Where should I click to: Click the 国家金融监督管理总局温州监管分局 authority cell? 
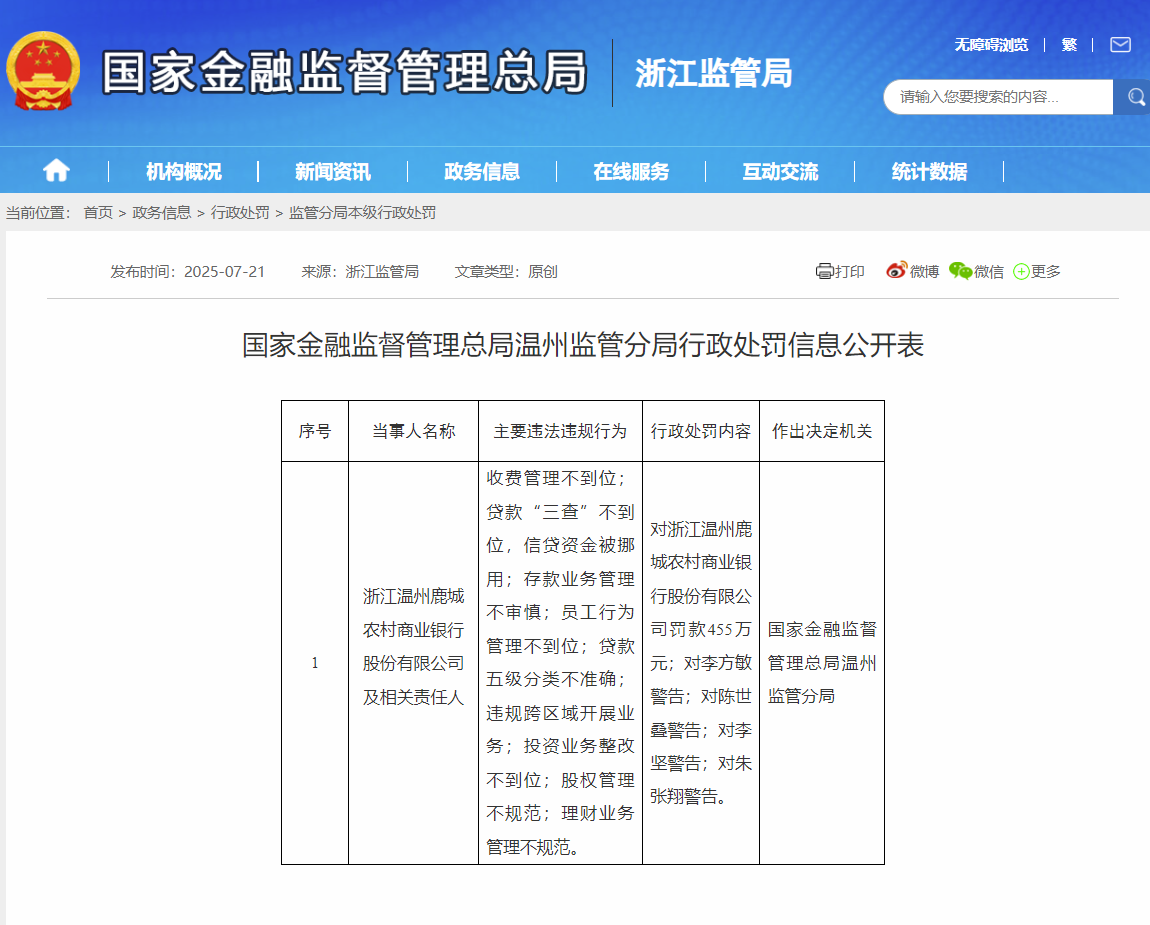point(822,663)
